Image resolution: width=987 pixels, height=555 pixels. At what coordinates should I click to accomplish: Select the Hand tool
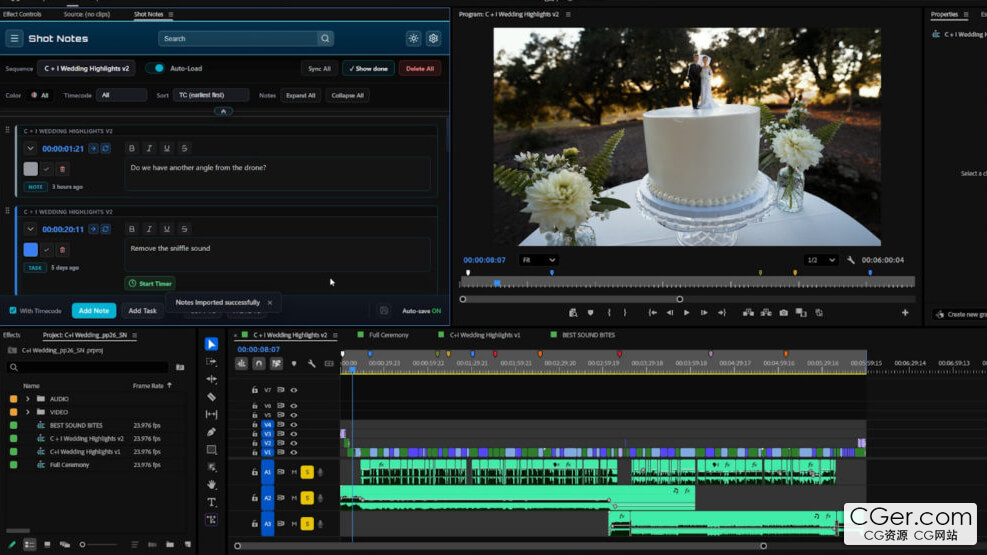point(212,485)
